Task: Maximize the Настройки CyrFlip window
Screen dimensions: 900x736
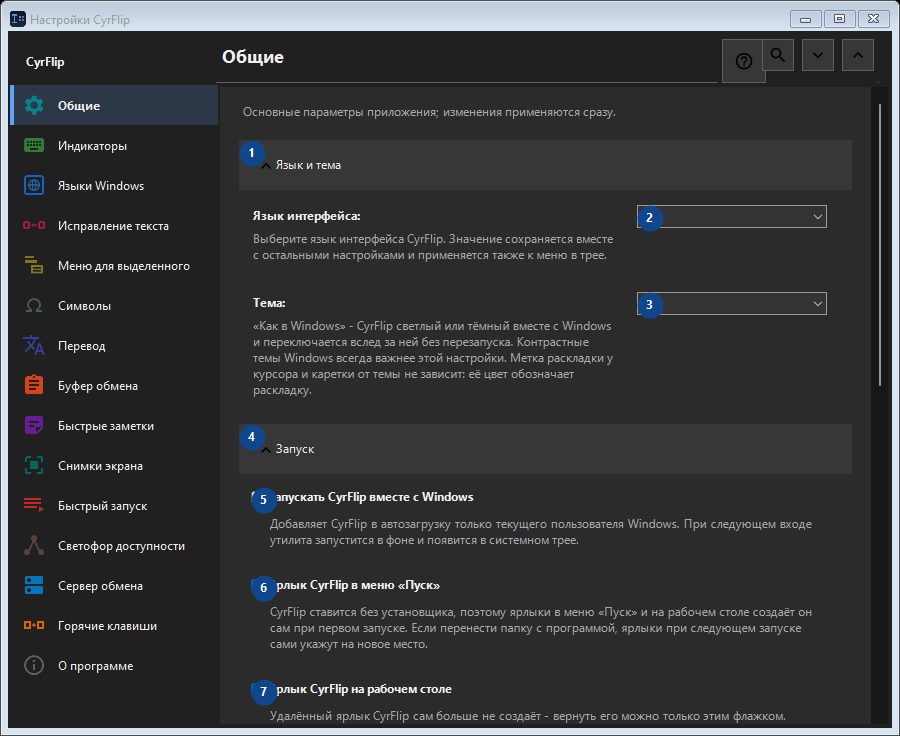Action: [839, 19]
